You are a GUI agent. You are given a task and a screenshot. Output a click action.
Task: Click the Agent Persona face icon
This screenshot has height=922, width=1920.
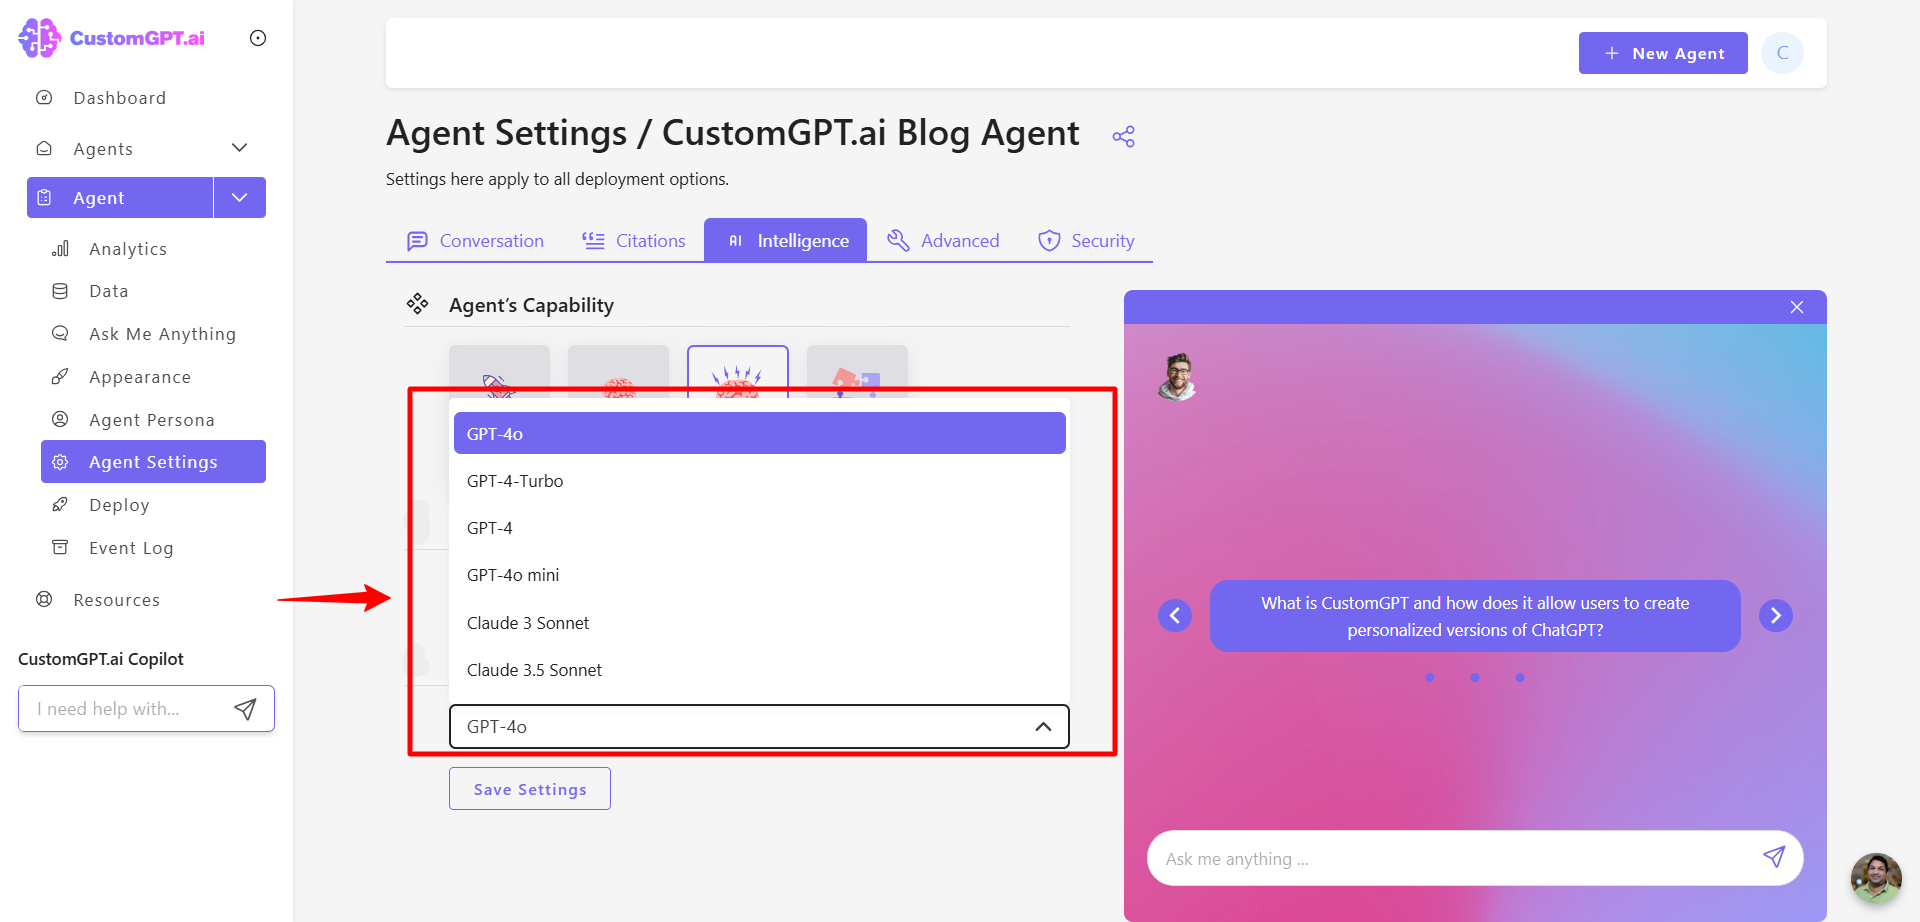tap(60, 419)
